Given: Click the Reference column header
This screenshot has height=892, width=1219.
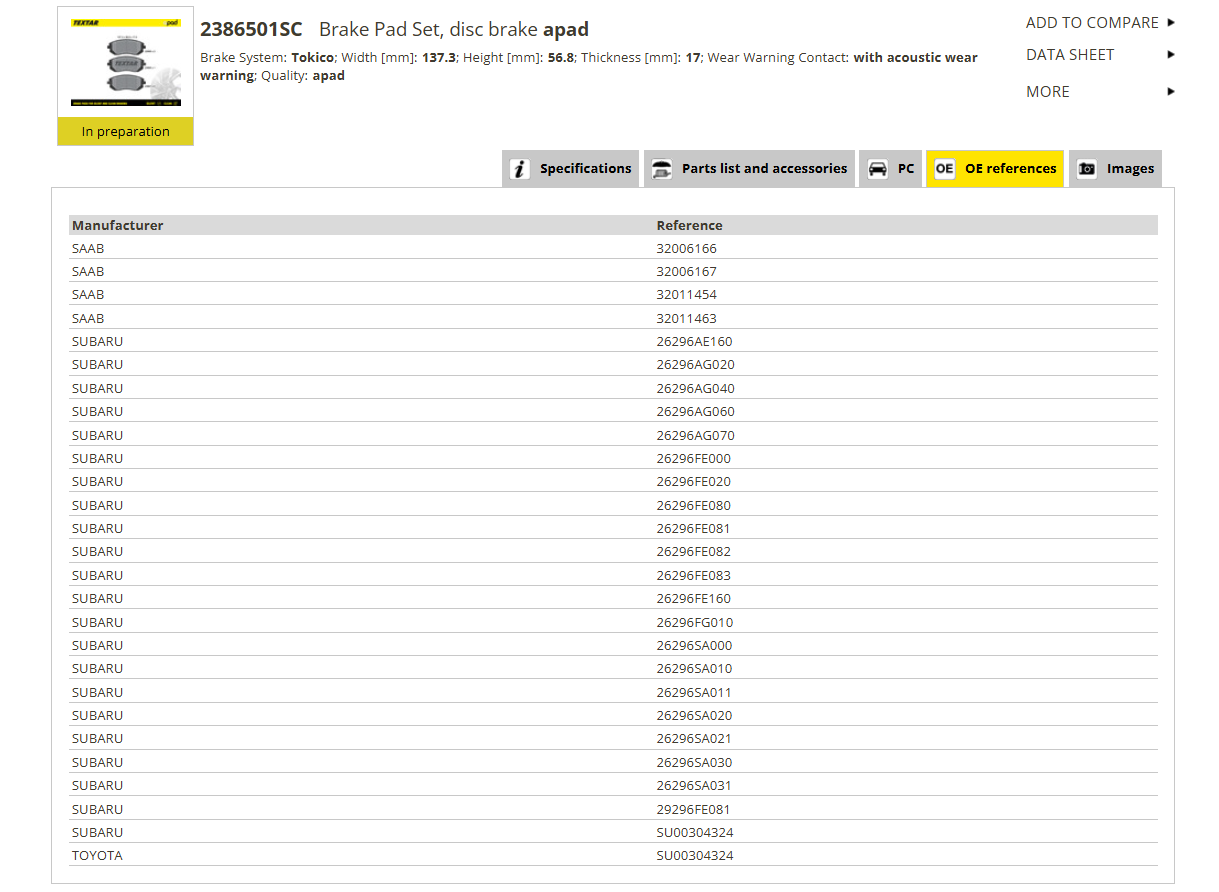Looking at the screenshot, I should (x=689, y=225).
